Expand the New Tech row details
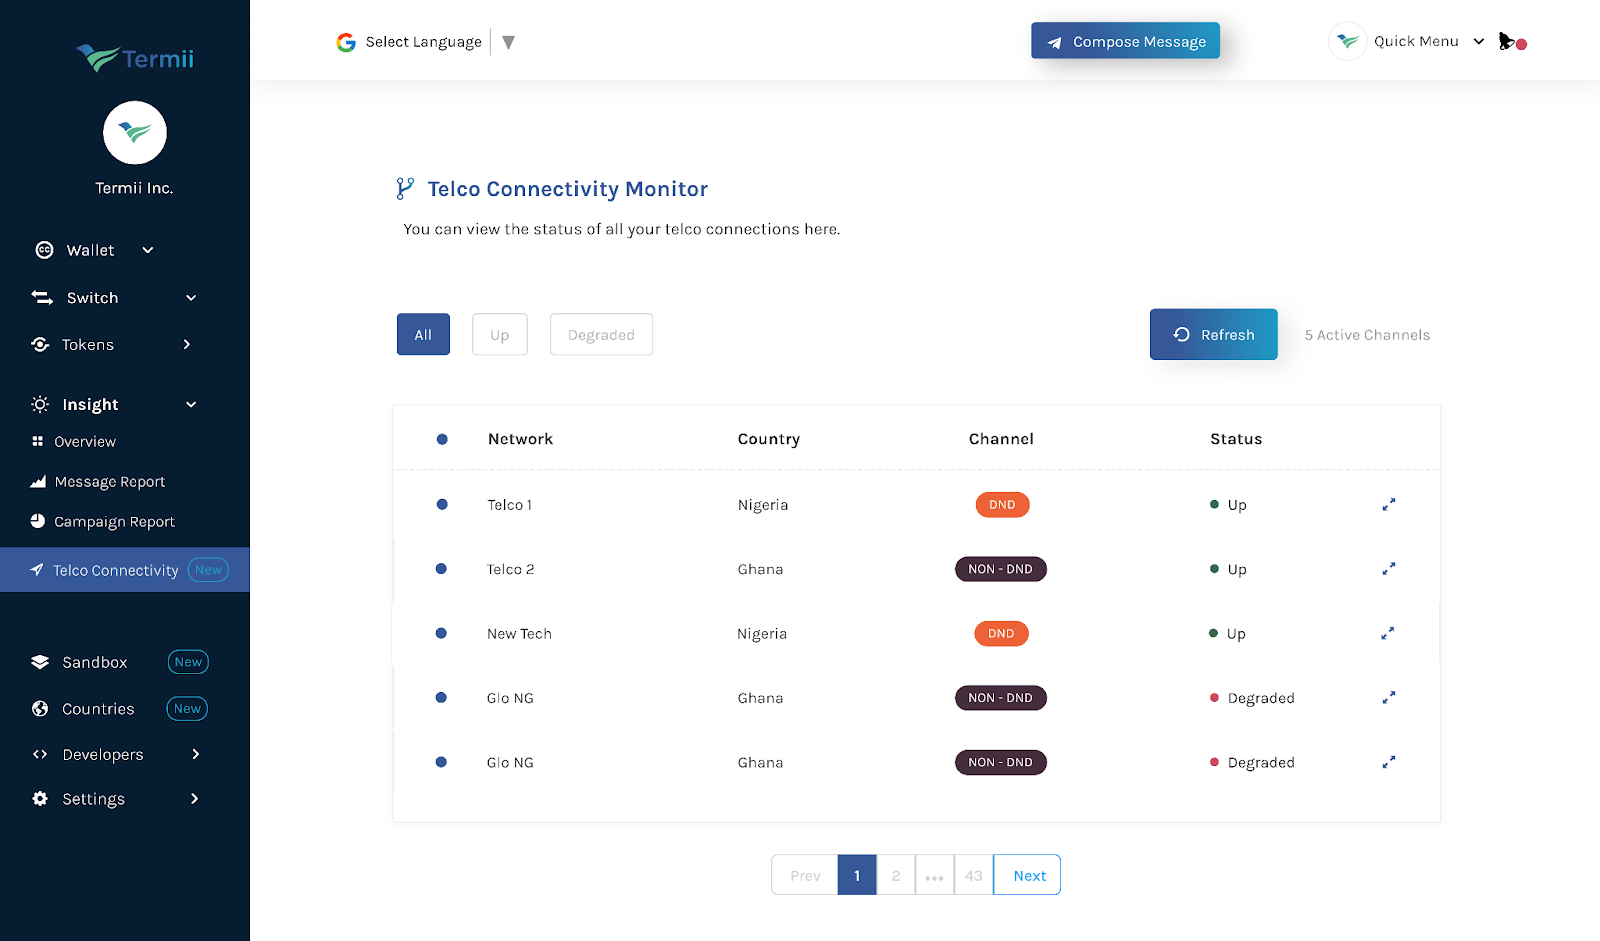 tap(1388, 633)
